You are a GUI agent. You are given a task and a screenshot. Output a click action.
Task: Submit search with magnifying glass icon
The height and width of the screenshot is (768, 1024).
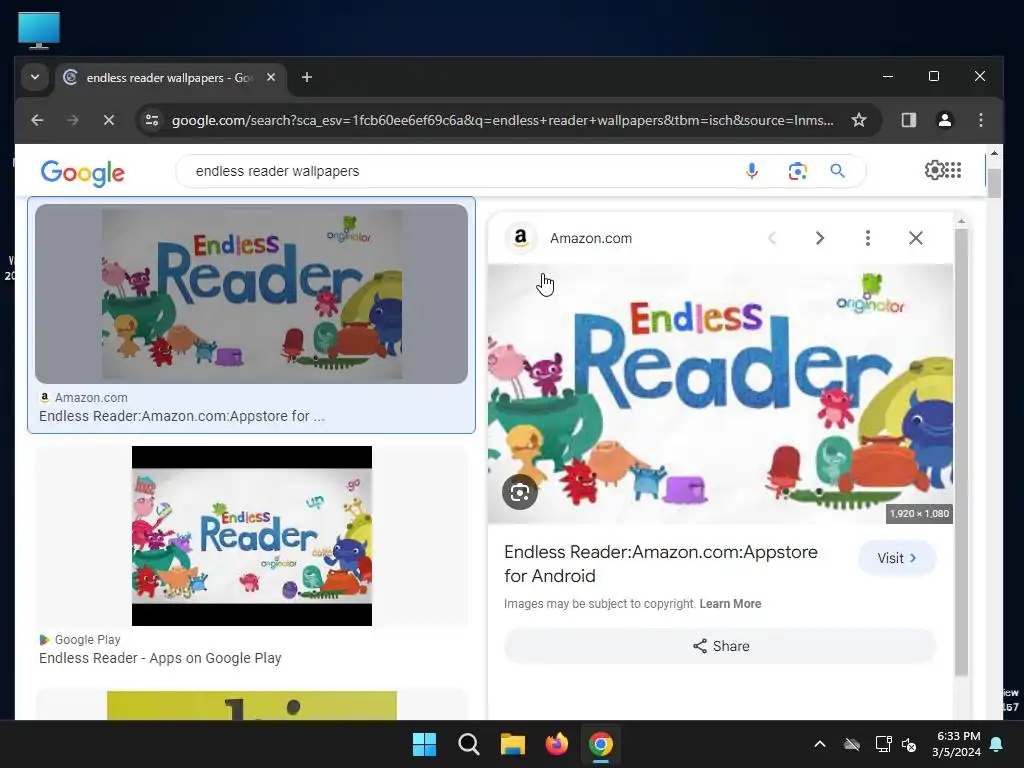point(837,171)
